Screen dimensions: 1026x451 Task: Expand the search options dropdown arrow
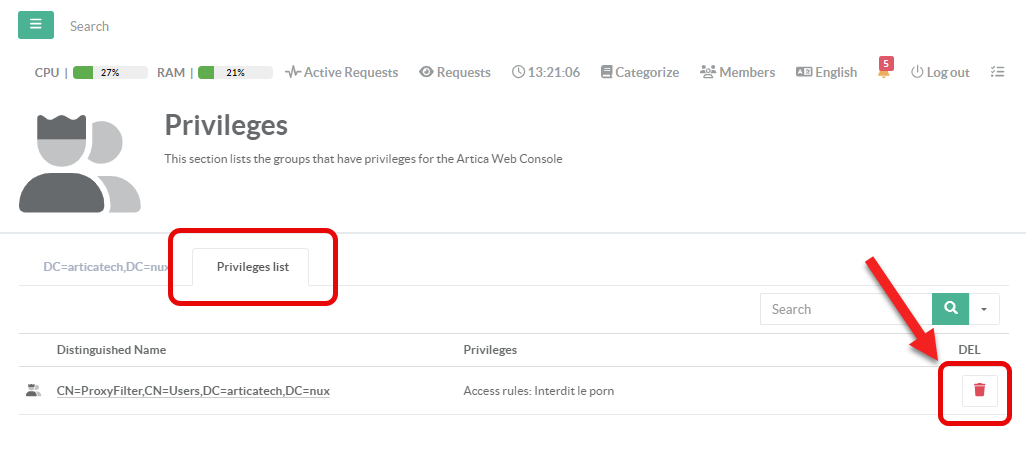(984, 309)
